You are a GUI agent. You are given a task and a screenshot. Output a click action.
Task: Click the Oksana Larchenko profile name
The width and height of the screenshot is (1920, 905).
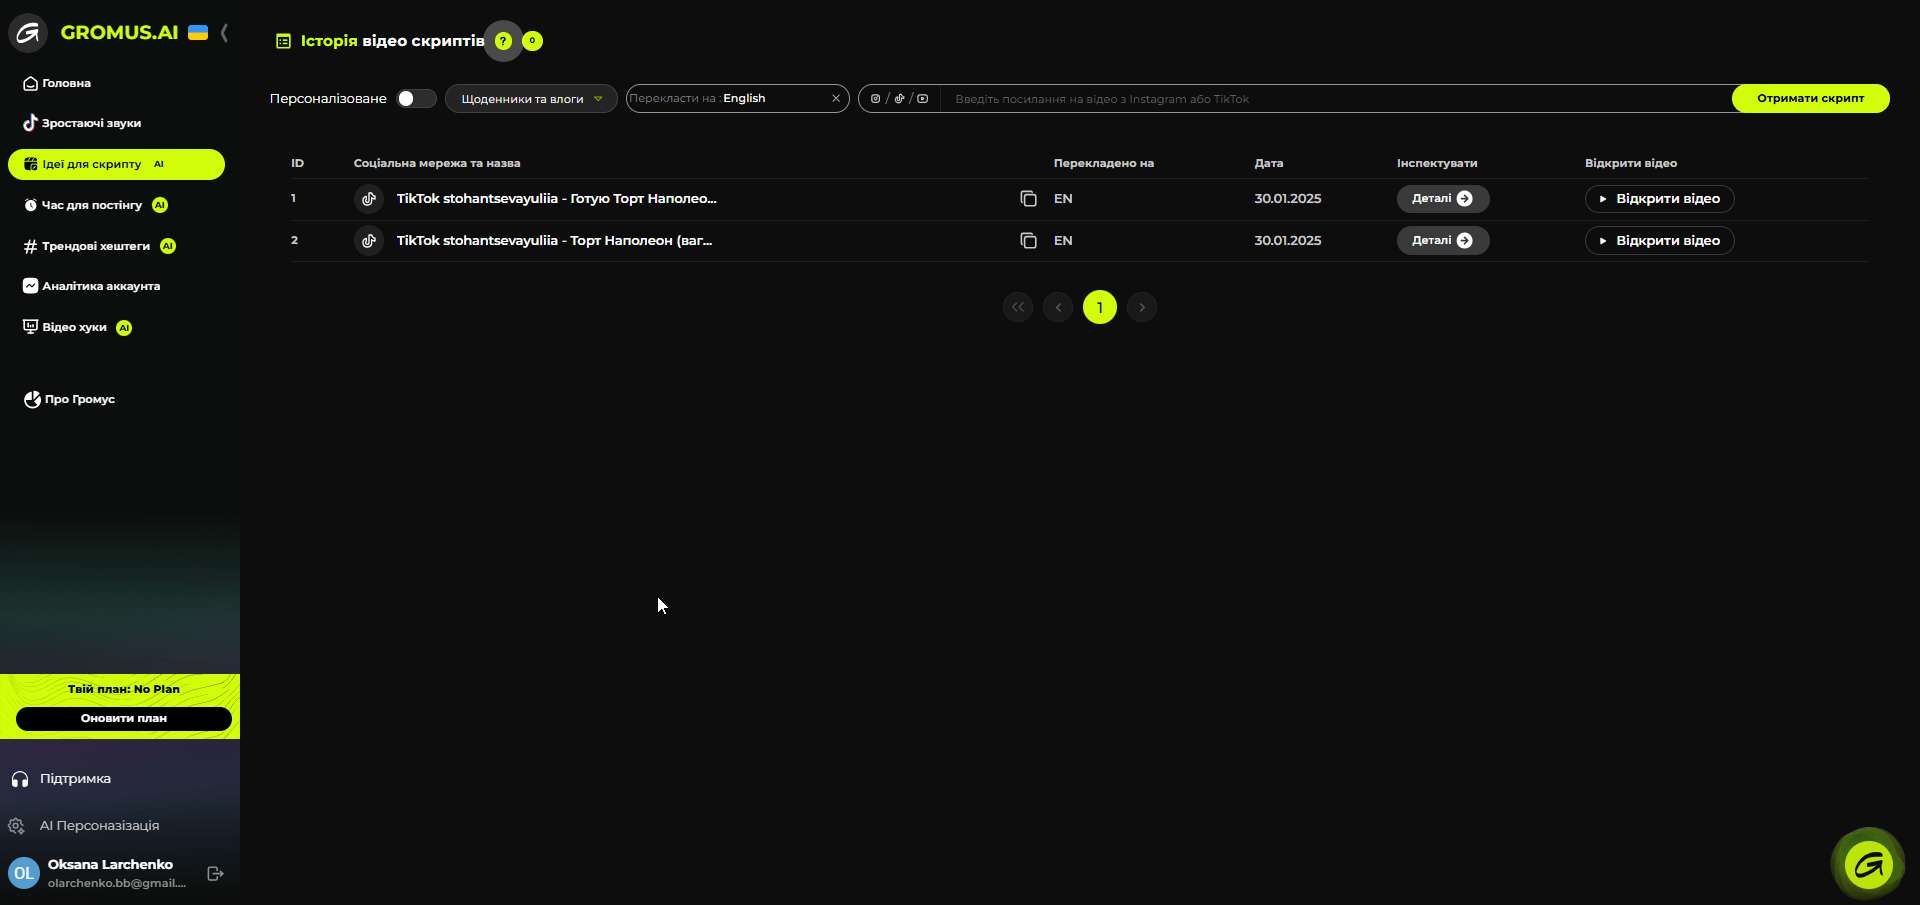click(110, 865)
